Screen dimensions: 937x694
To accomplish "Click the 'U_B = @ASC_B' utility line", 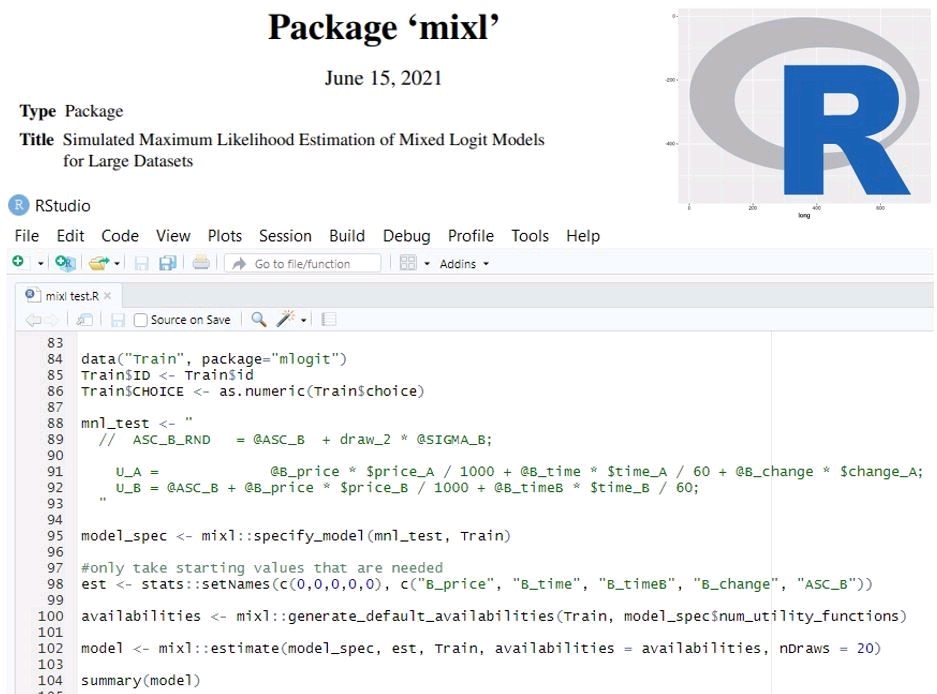I will click(407, 488).
